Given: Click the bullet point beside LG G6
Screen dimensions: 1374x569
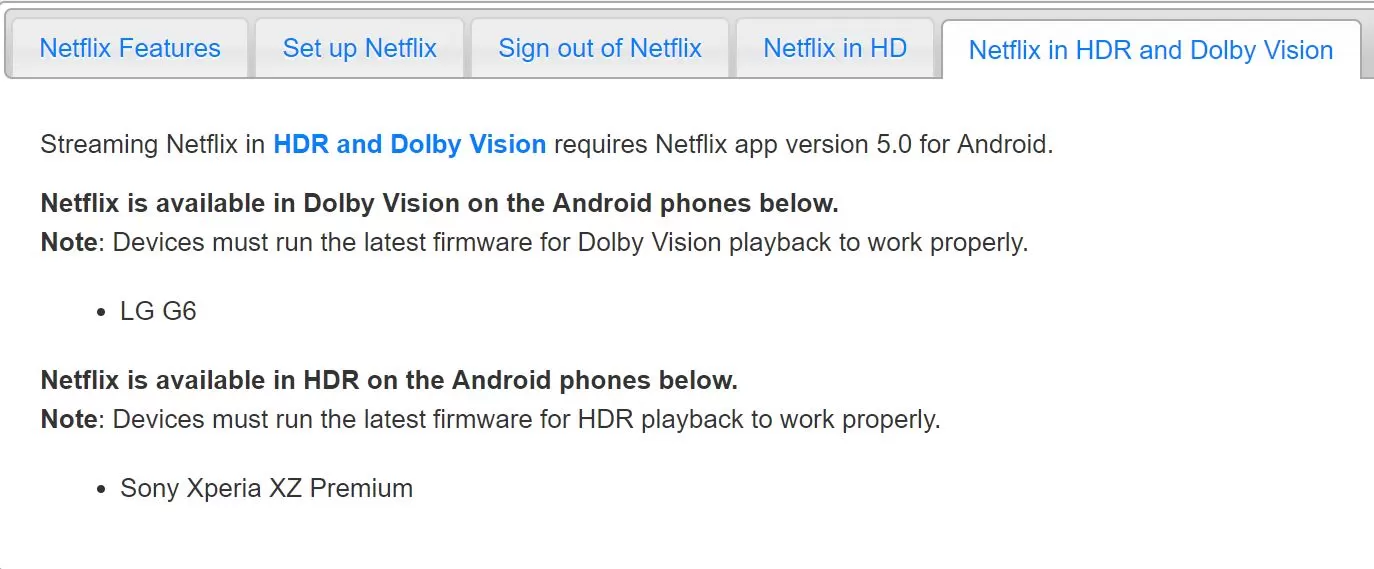Looking at the screenshot, I should coord(101,313).
